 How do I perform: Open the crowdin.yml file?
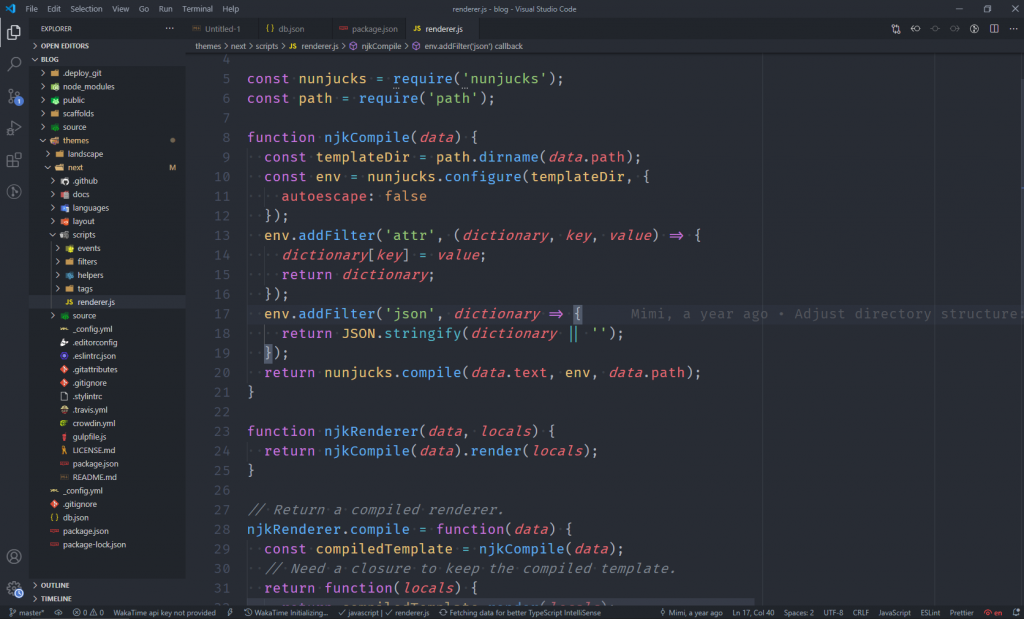[107, 423]
